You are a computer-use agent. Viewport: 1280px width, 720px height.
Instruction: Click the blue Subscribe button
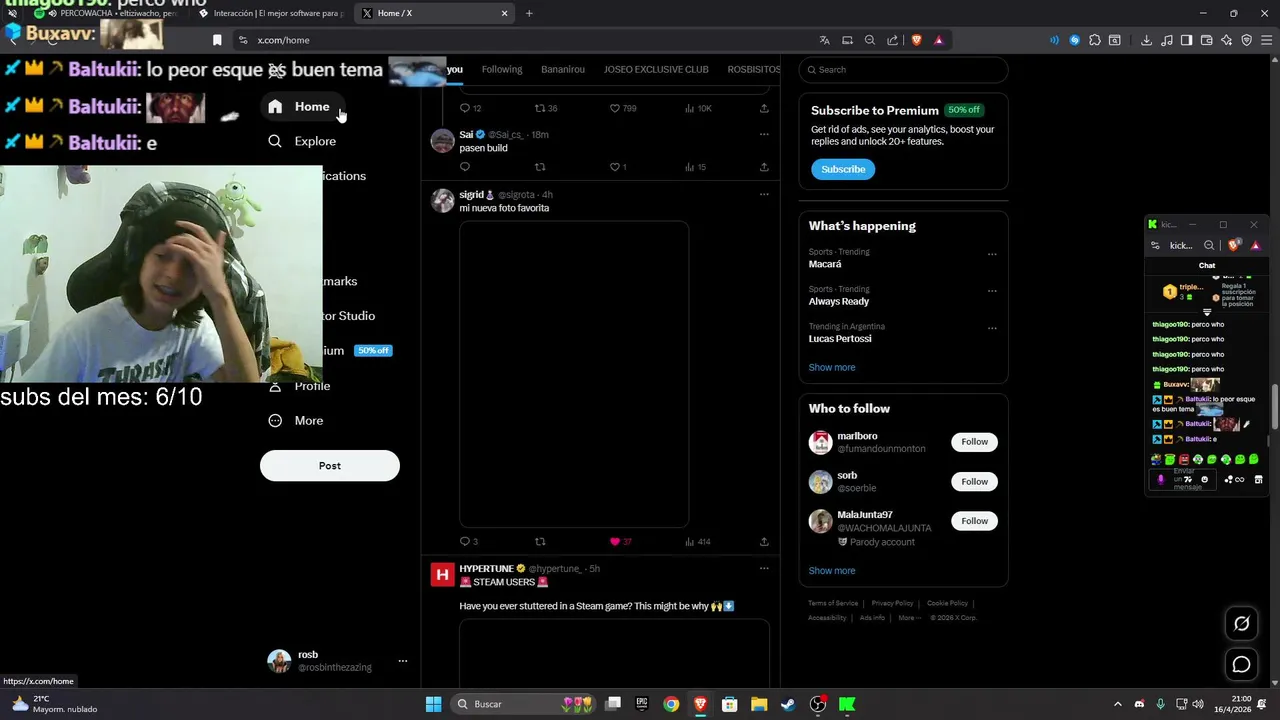pyautogui.click(x=843, y=169)
